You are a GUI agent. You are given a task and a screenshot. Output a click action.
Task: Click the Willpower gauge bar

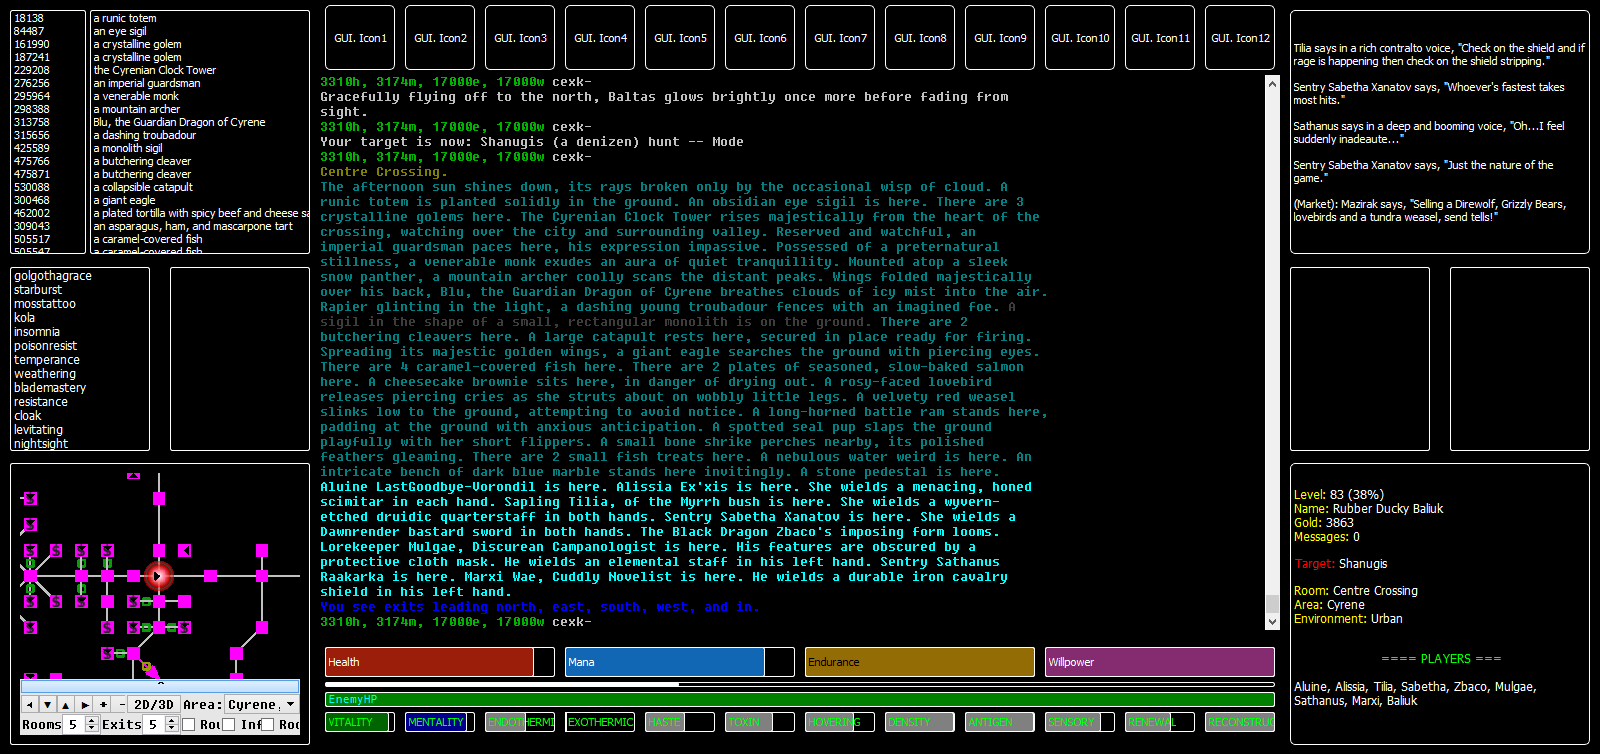[x=1160, y=662]
